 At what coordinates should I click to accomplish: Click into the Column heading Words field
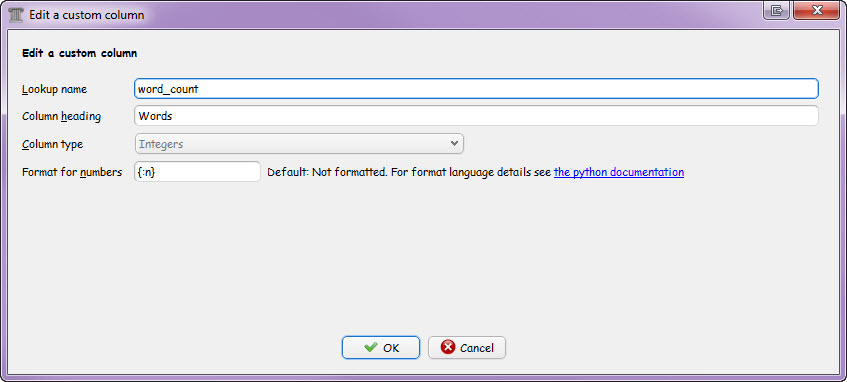[x=476, y=116]
